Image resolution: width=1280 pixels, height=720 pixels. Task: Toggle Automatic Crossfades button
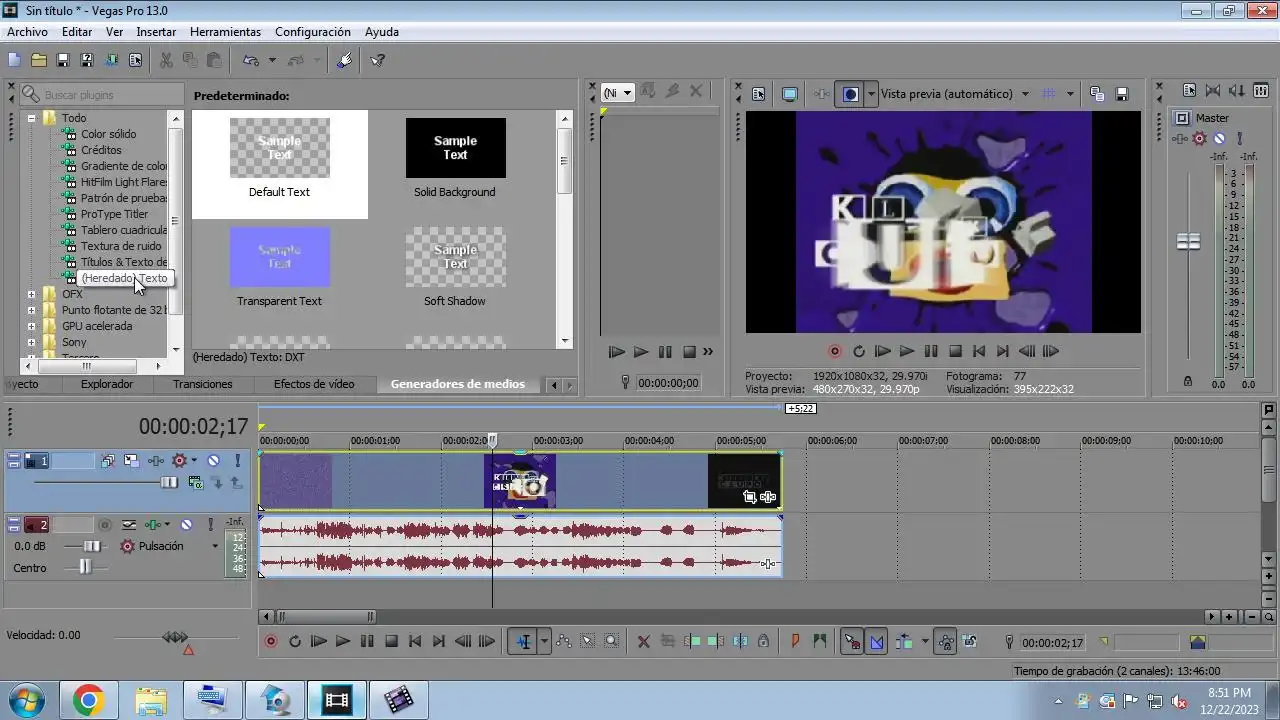click(x=876, y=642)
